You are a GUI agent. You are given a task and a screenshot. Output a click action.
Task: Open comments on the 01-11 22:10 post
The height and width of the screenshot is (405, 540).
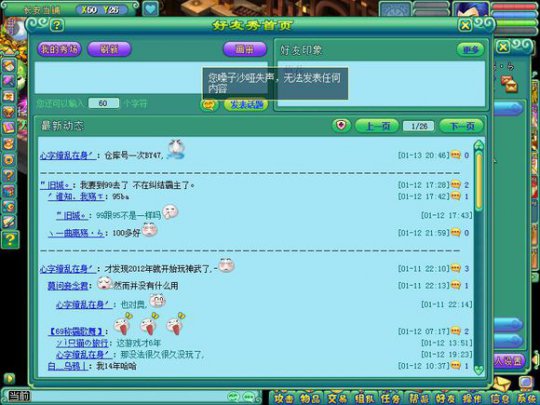click(455, 268)
